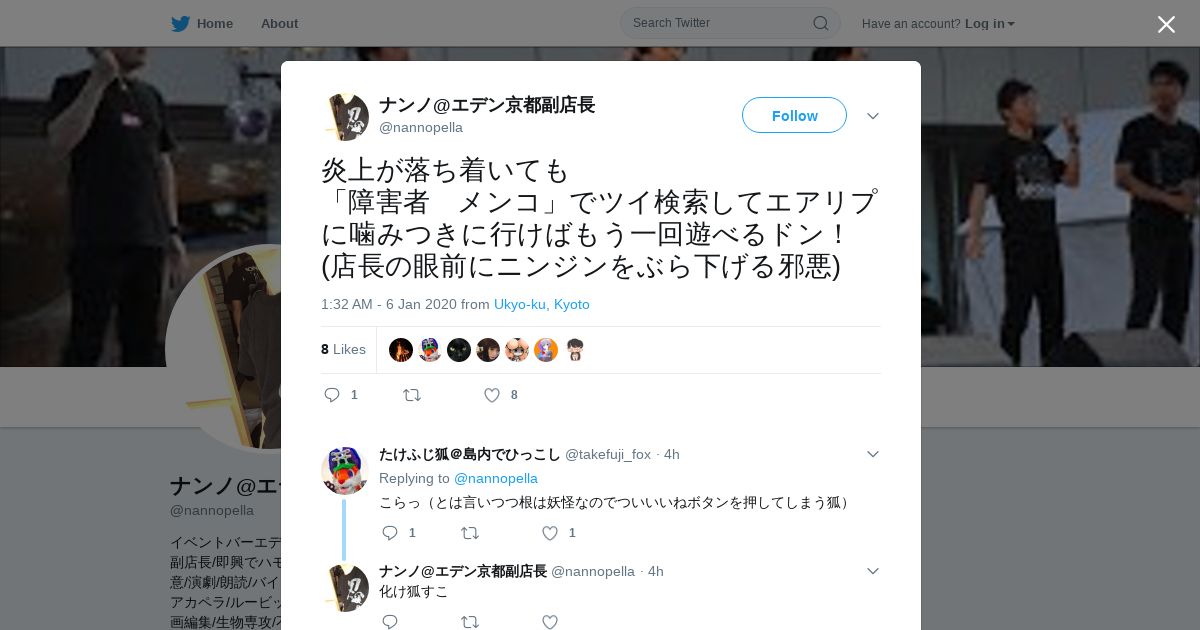
Task: Click the search magnifier icon
Action: point(820,23)
